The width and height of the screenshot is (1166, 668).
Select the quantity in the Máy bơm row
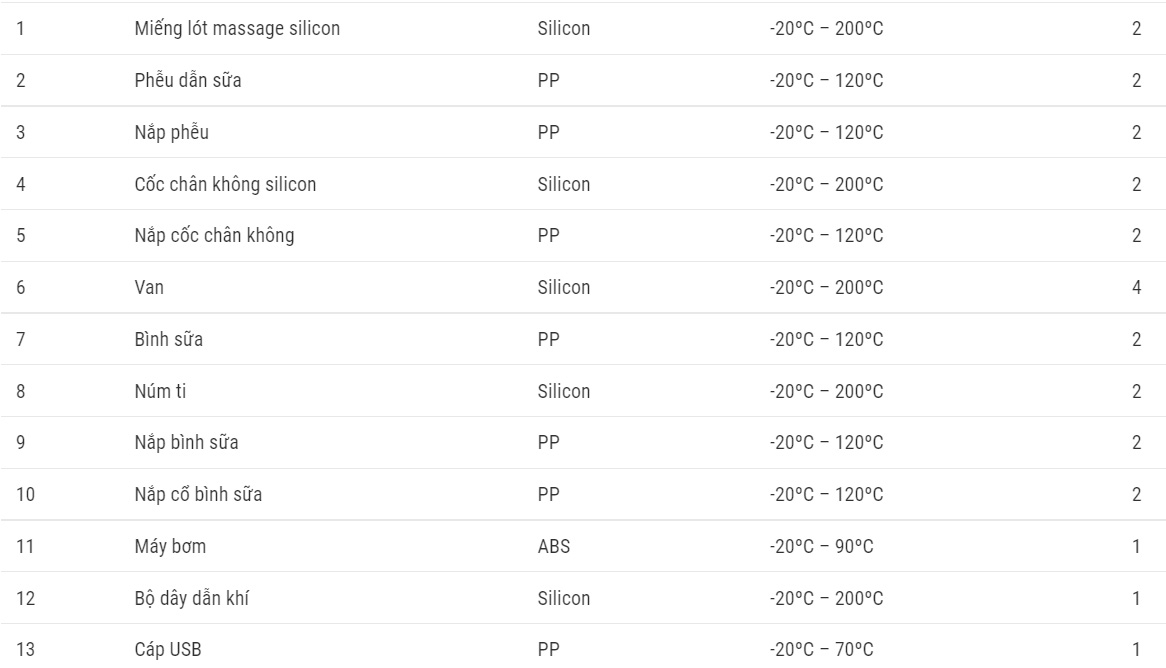tap(1136, 546)
